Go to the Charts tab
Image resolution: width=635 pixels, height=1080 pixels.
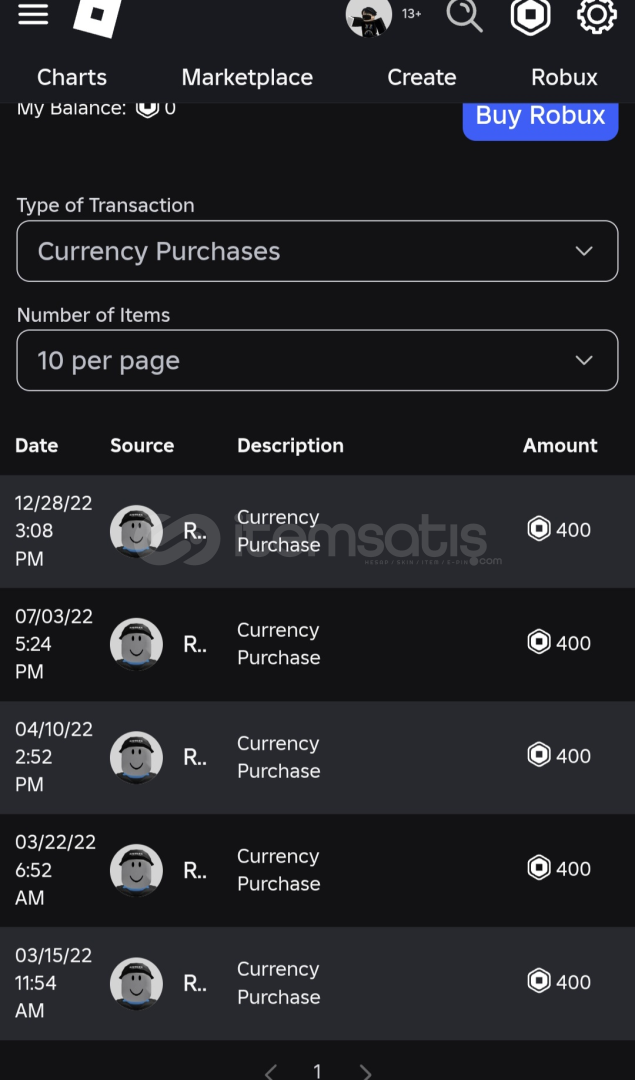pyautogui.click(x=72, y=77)
